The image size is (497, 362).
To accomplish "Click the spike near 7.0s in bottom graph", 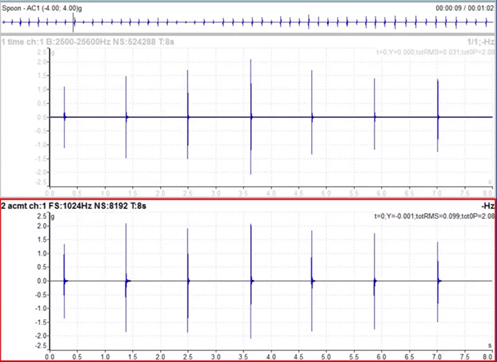I will click(438, 282).
